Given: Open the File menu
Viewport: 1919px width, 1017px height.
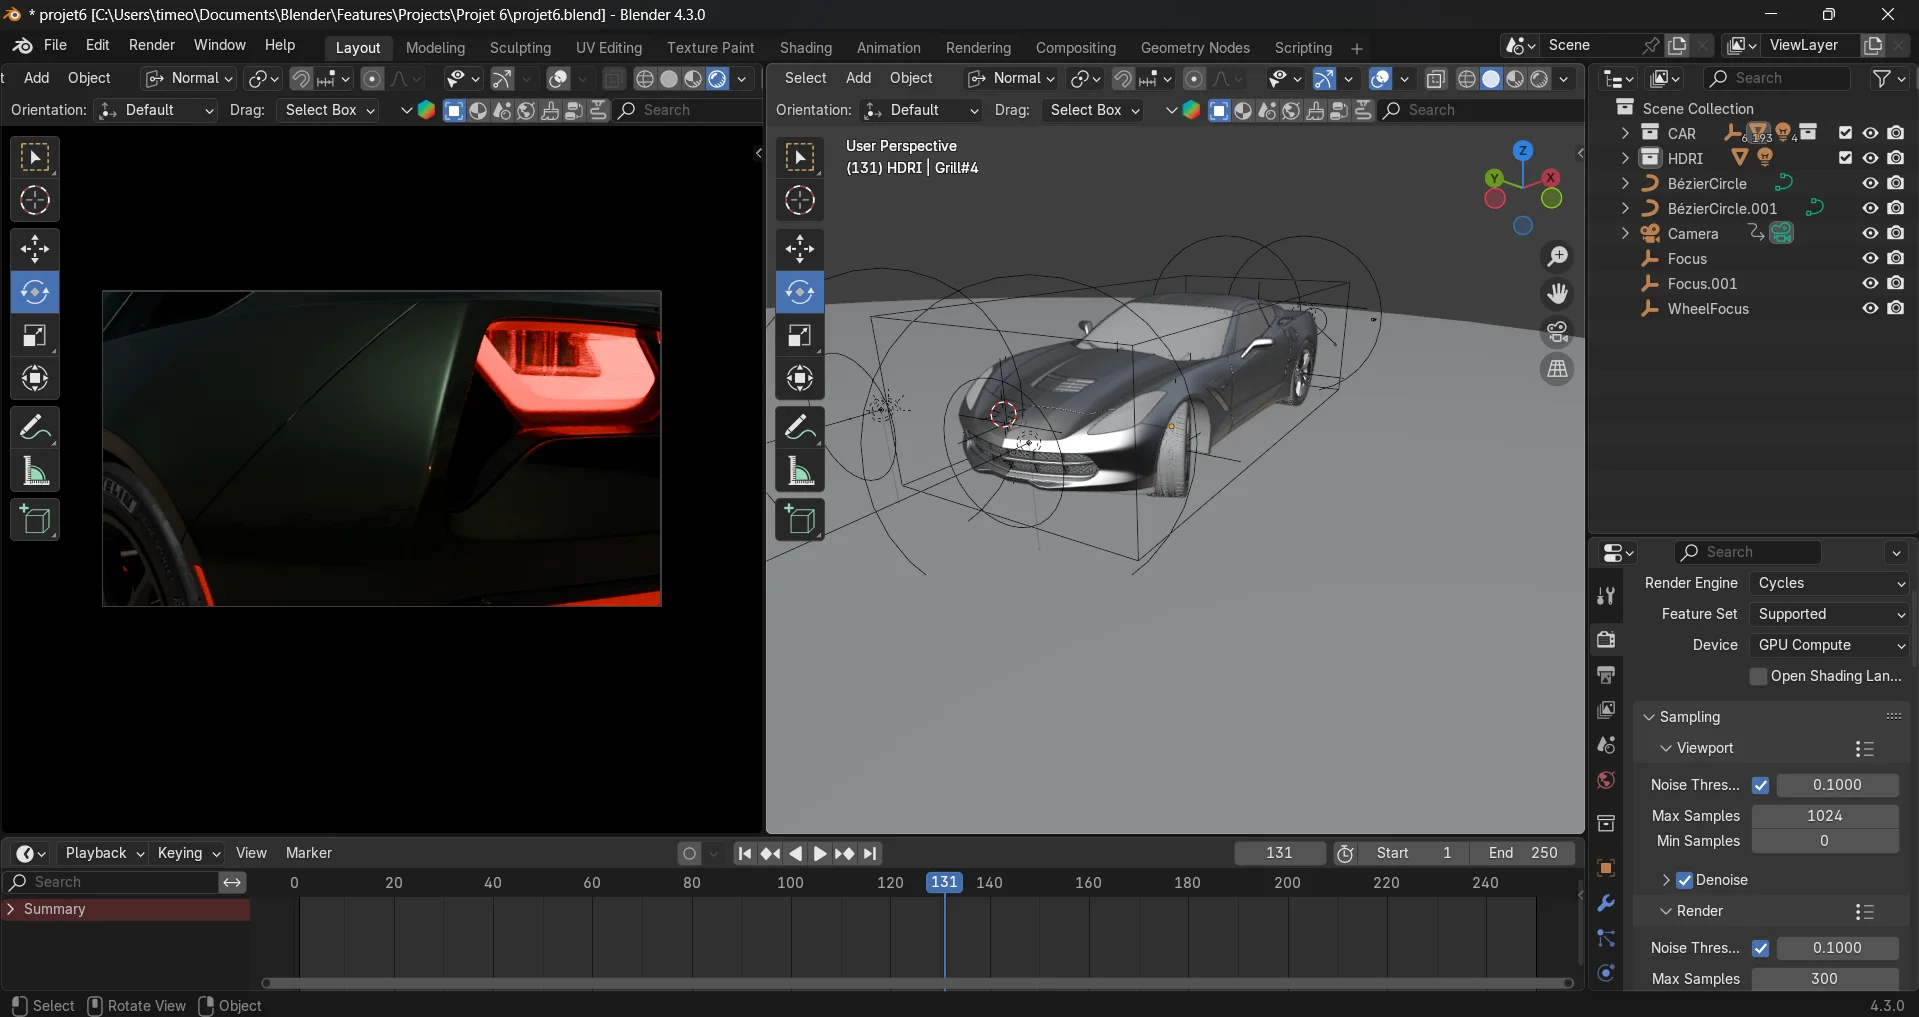Looking at the screenshot, I should 55,45.
